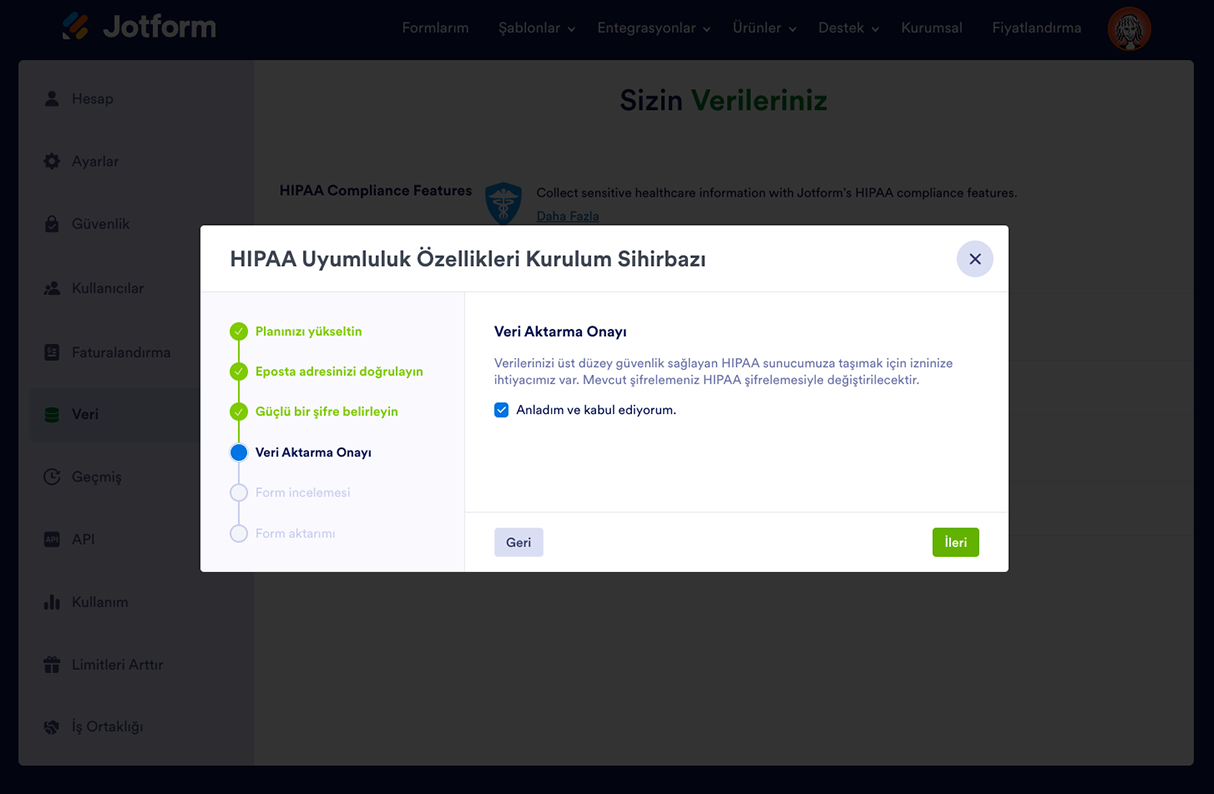Expand the Şablonlar dropdown menu
Screen dimensions: 1214x794
click(537, 28)
